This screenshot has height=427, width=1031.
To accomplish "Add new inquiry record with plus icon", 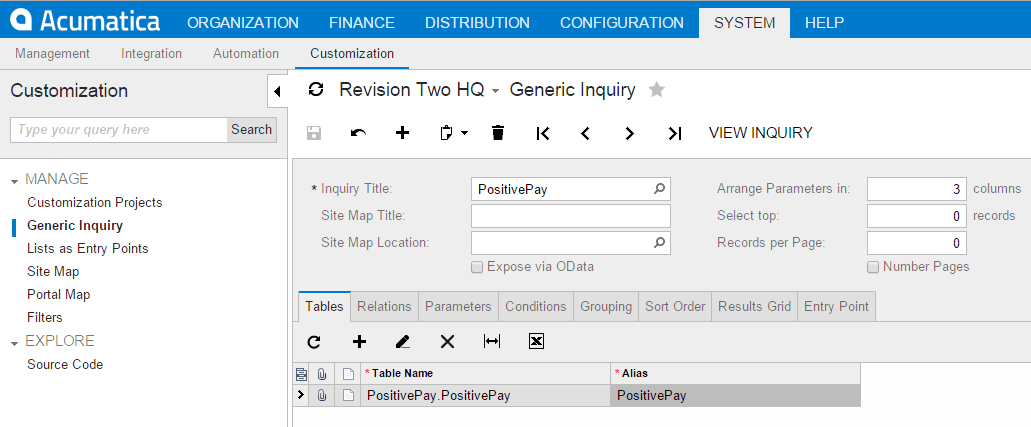I will pos(402,133).
